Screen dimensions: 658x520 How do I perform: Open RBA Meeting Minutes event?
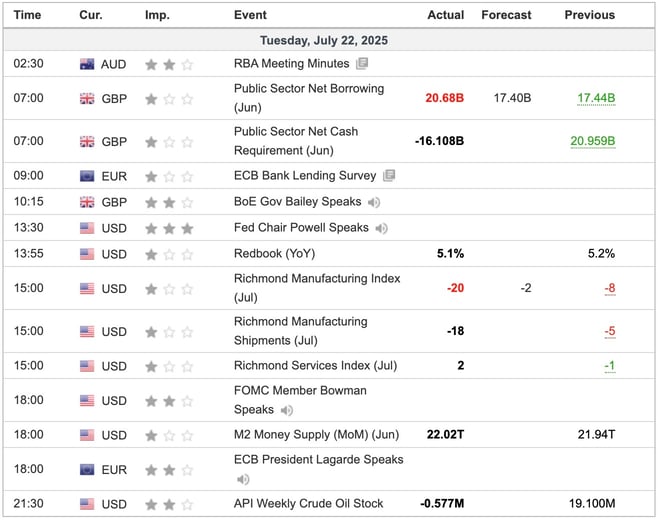[292, 64]
